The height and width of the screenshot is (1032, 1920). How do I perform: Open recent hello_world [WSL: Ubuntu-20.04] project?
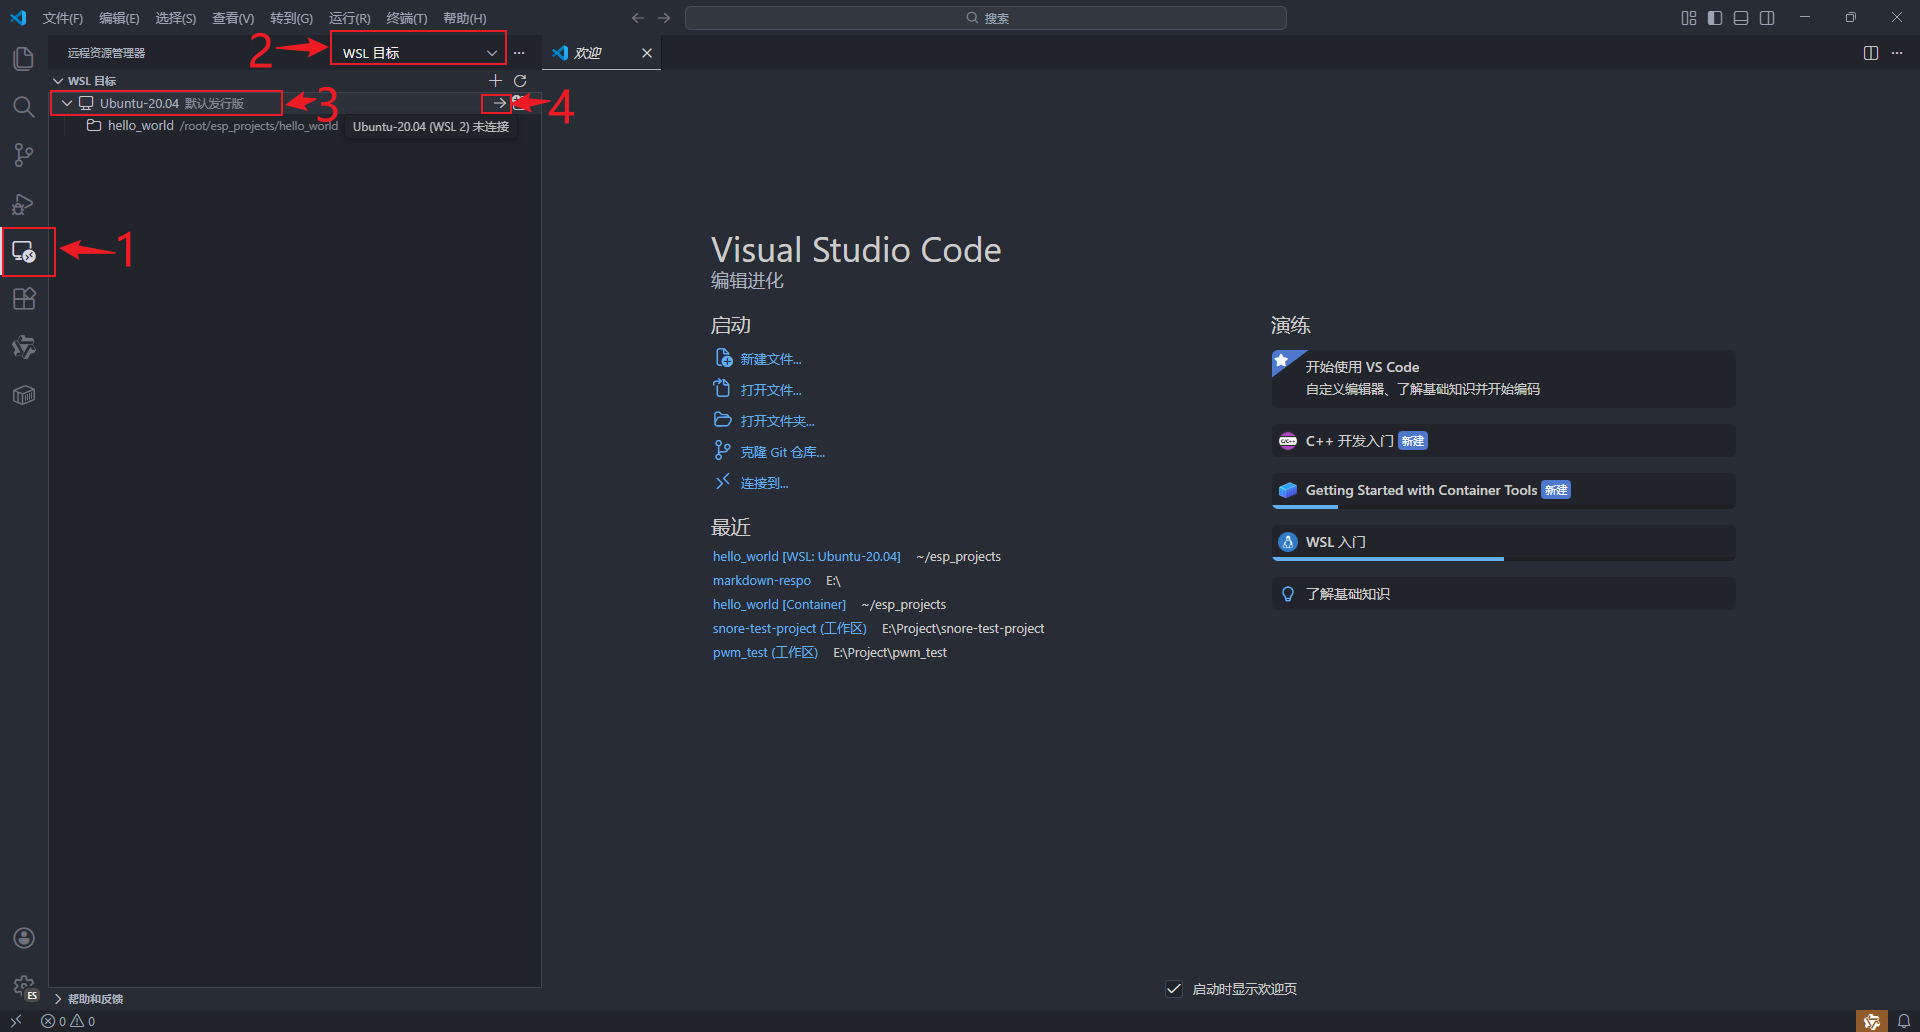click(x=807, y=557)
